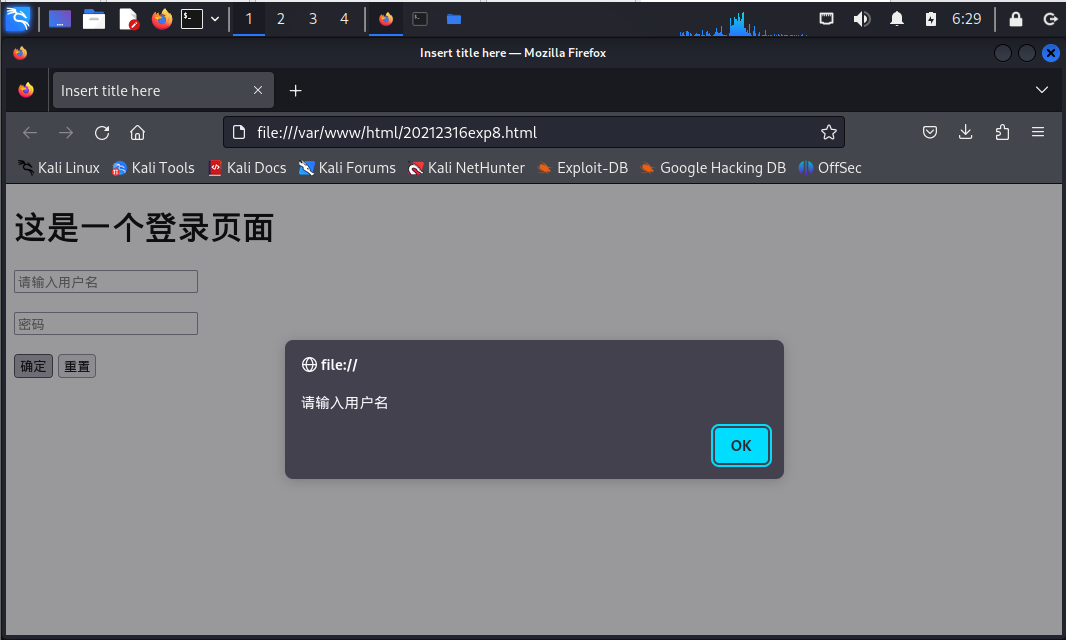Open the Kali NetHunter bookmark
Screen dimensions: 1066x640
[x=466, y=168]
